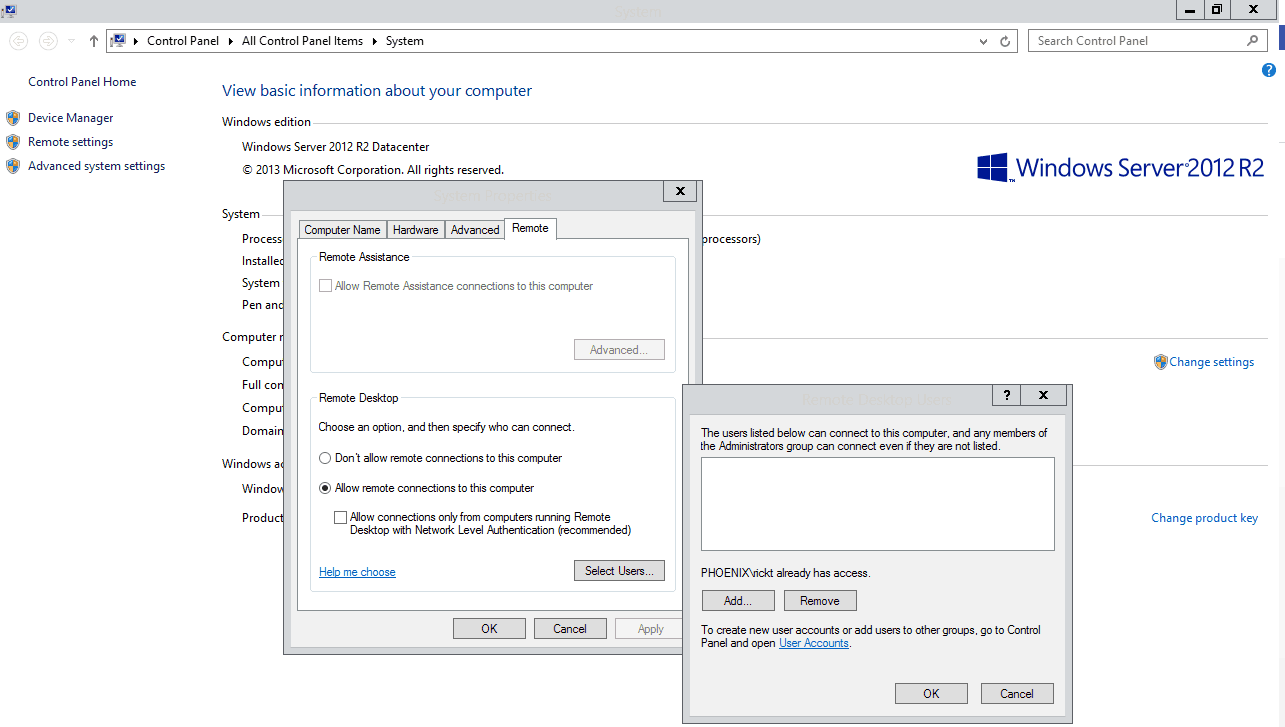Screen dimensions: 1285x727
Task: Open help via blue question mark icon
Action: click(1269, 70)
